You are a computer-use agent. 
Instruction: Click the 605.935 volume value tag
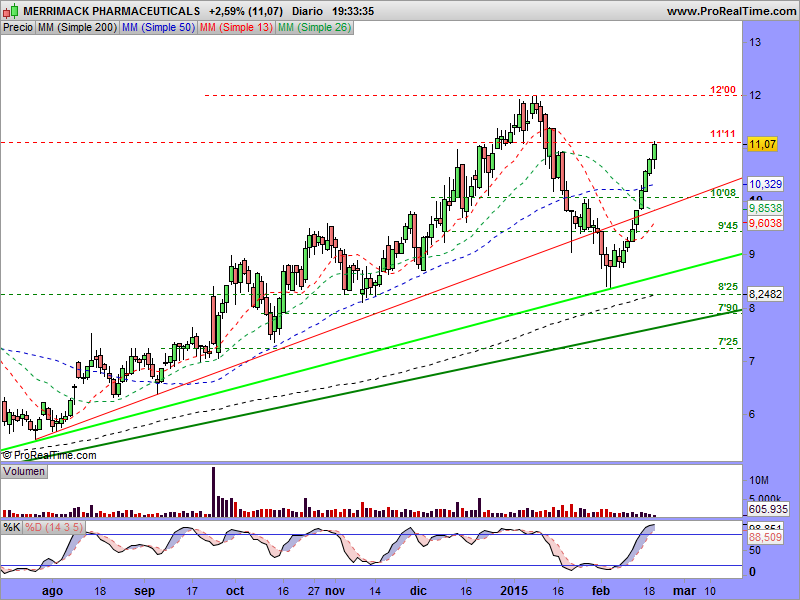pos(768,509)
